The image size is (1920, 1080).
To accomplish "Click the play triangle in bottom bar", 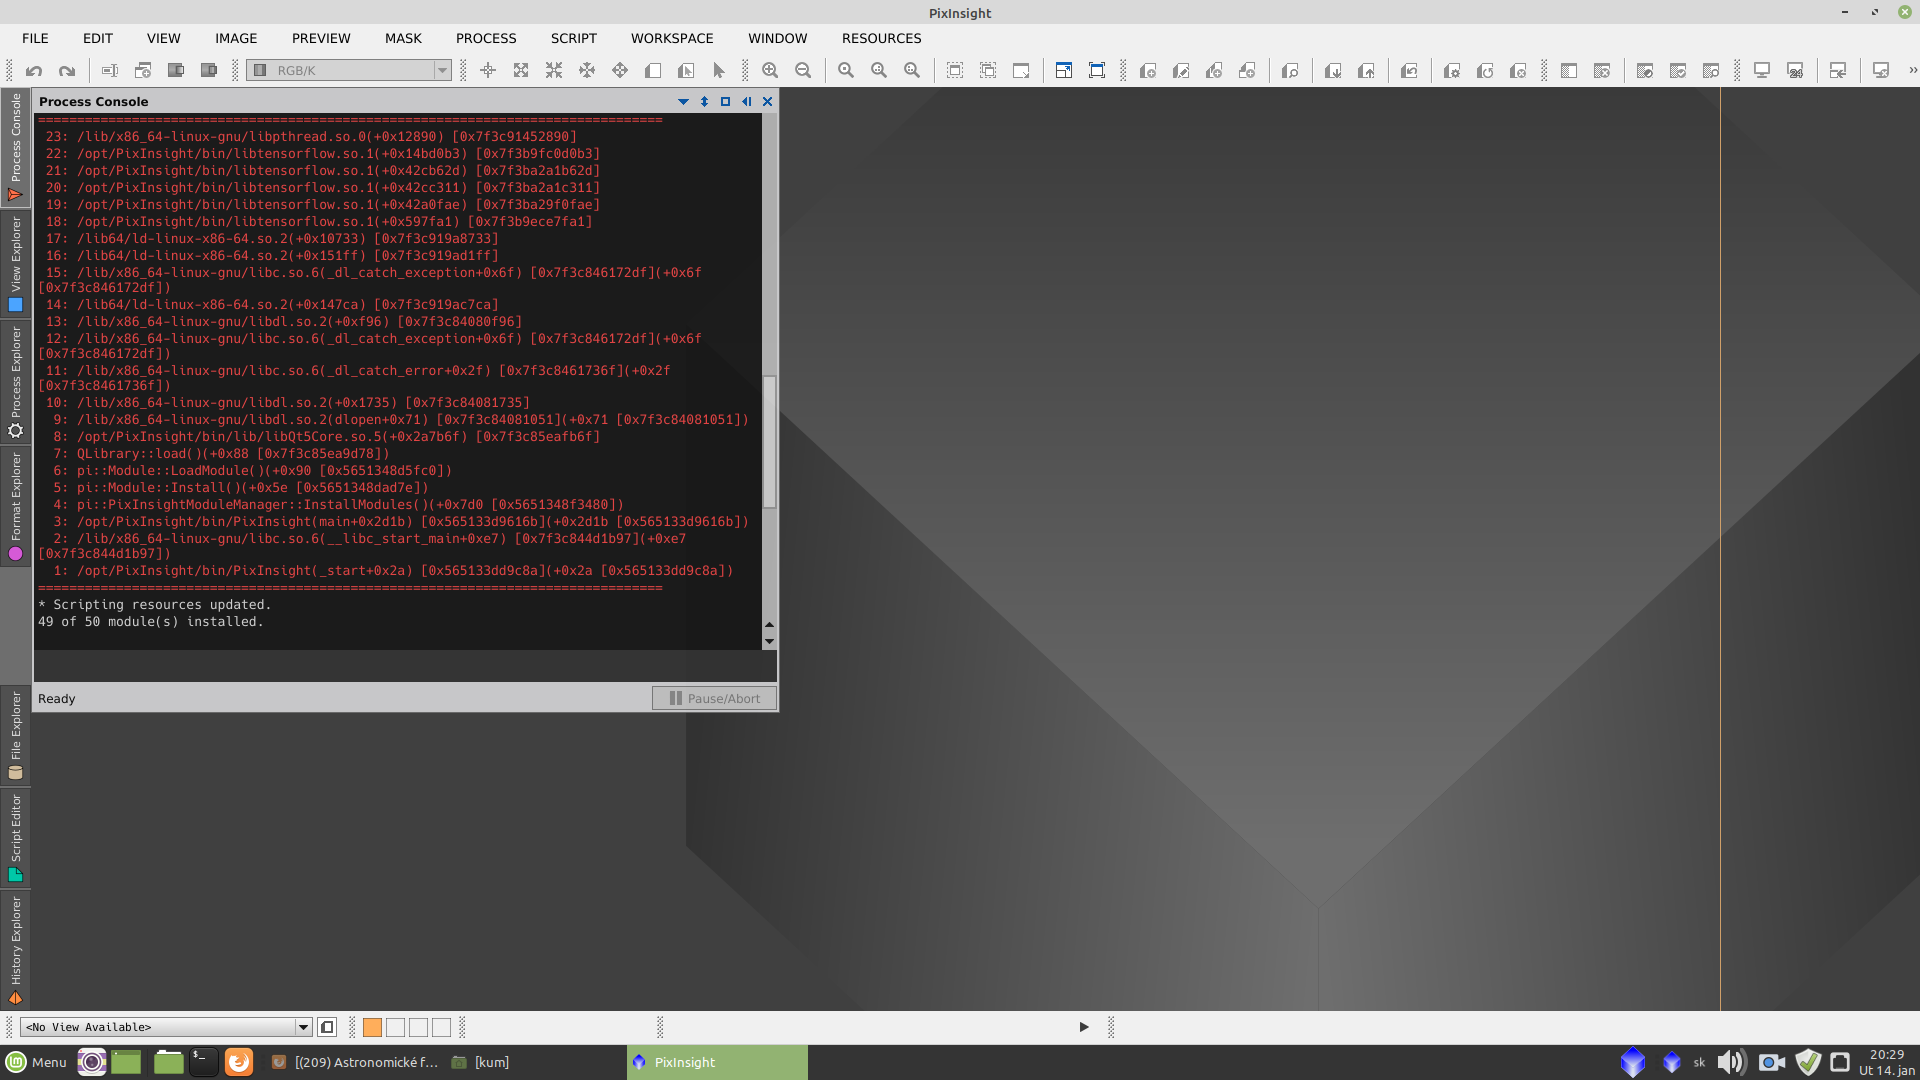I will [x=1084, y=1027].
